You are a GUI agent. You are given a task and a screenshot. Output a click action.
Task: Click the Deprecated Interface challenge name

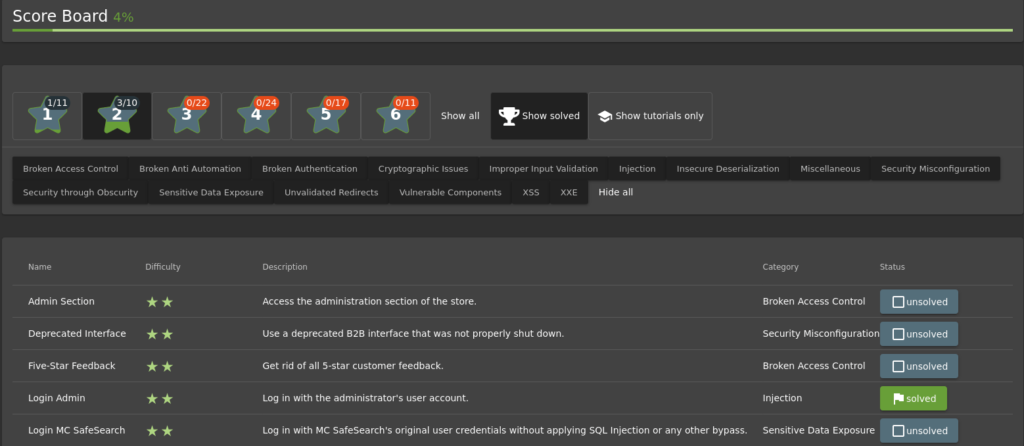tap(77, 334)
